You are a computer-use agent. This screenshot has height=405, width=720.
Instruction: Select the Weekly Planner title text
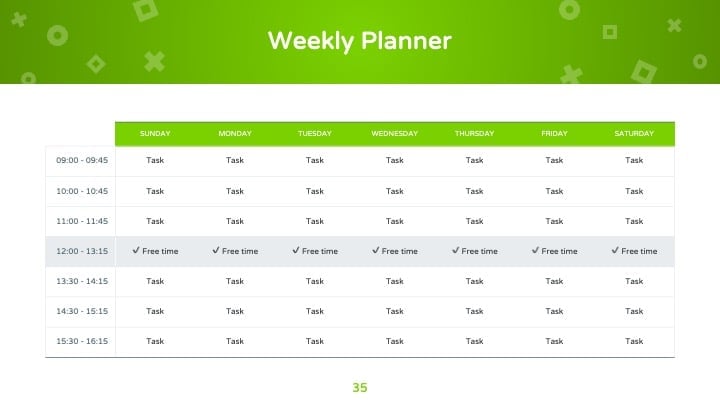pyautogui.click(x=360, y=41)
